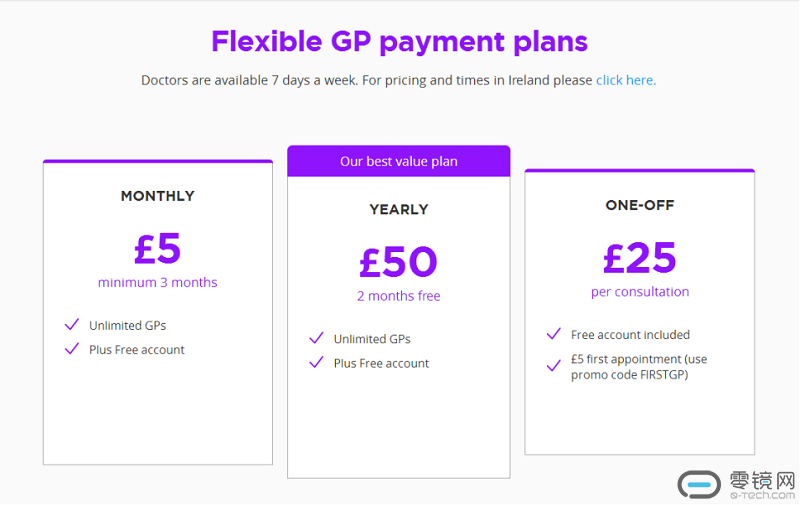800x505 pixels.
Task: Select the 'Our best value plan' banner
Action: click(x=399, y=161)
